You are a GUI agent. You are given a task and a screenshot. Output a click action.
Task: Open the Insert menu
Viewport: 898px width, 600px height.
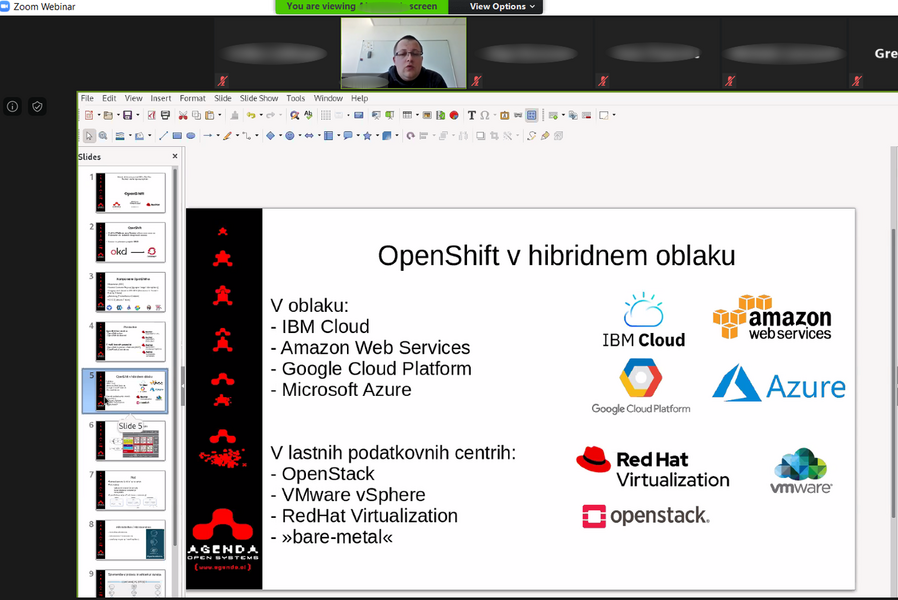(x=161, y=98)
